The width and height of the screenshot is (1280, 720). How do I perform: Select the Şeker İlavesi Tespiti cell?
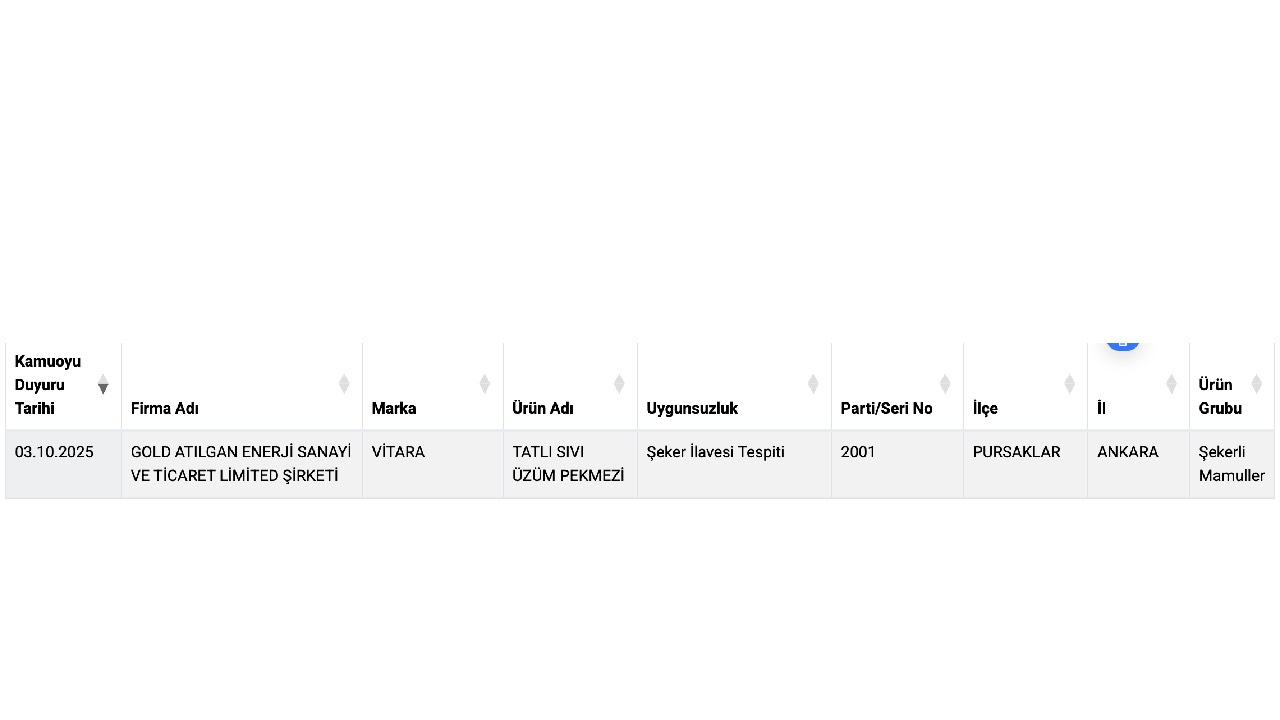pos(716,452)
